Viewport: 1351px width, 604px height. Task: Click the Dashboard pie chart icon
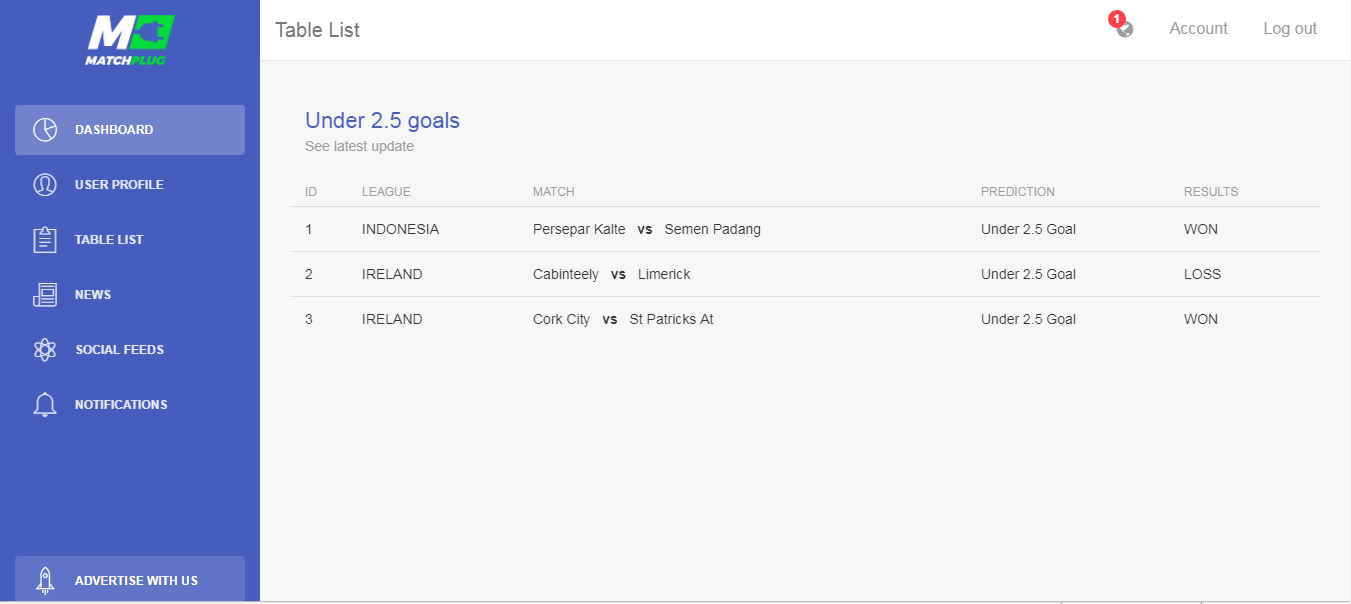point(45,130)
